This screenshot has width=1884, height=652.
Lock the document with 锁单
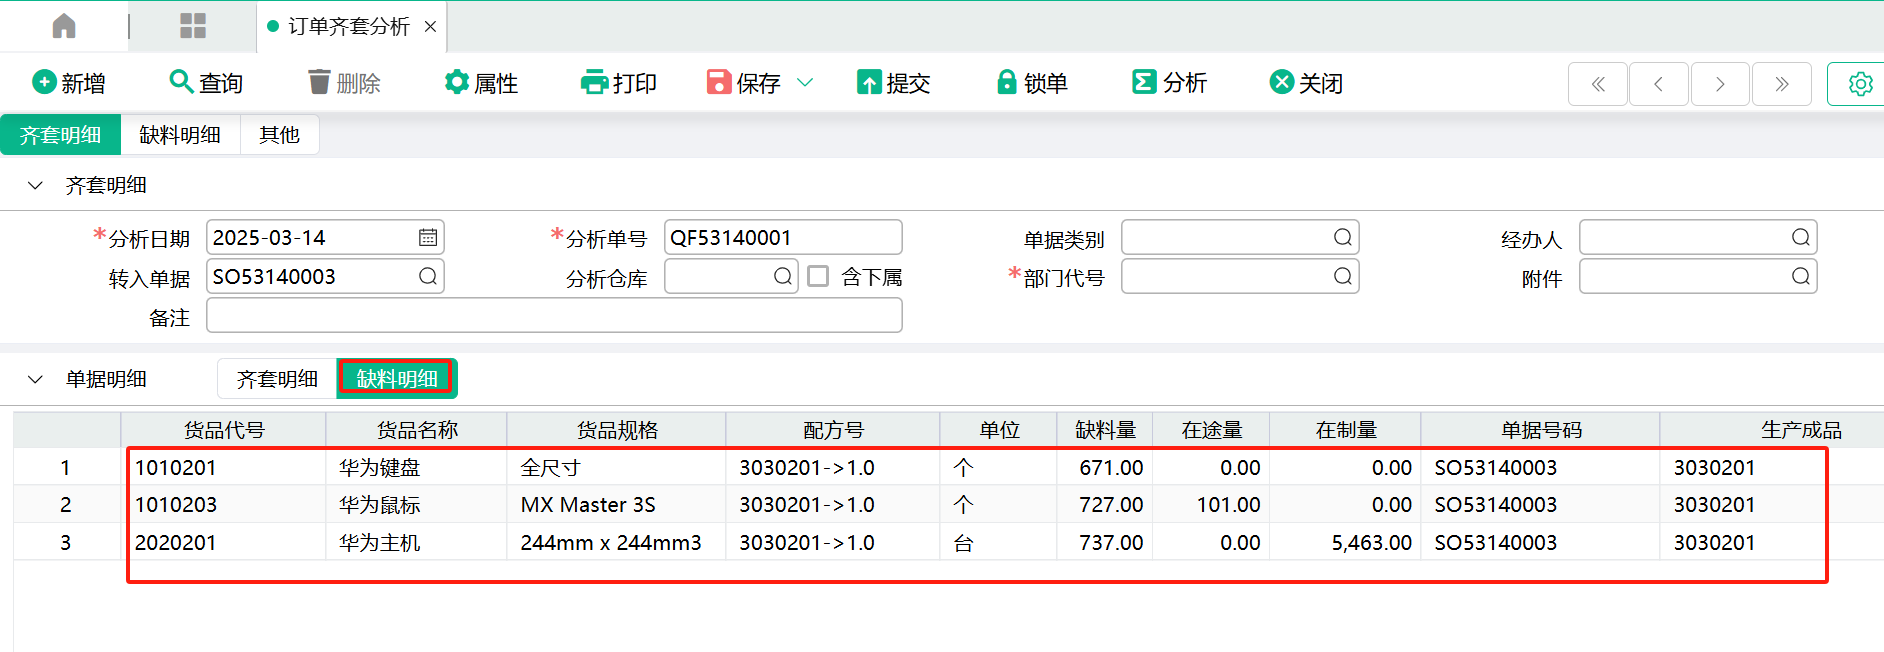tap(1032, 83)
